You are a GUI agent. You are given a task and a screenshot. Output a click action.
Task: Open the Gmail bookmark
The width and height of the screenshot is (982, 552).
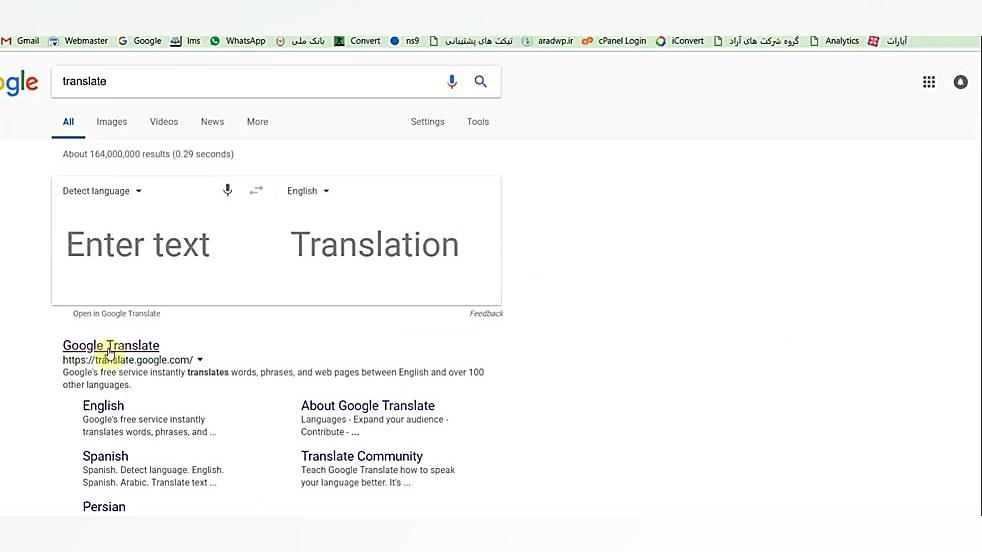20,41
